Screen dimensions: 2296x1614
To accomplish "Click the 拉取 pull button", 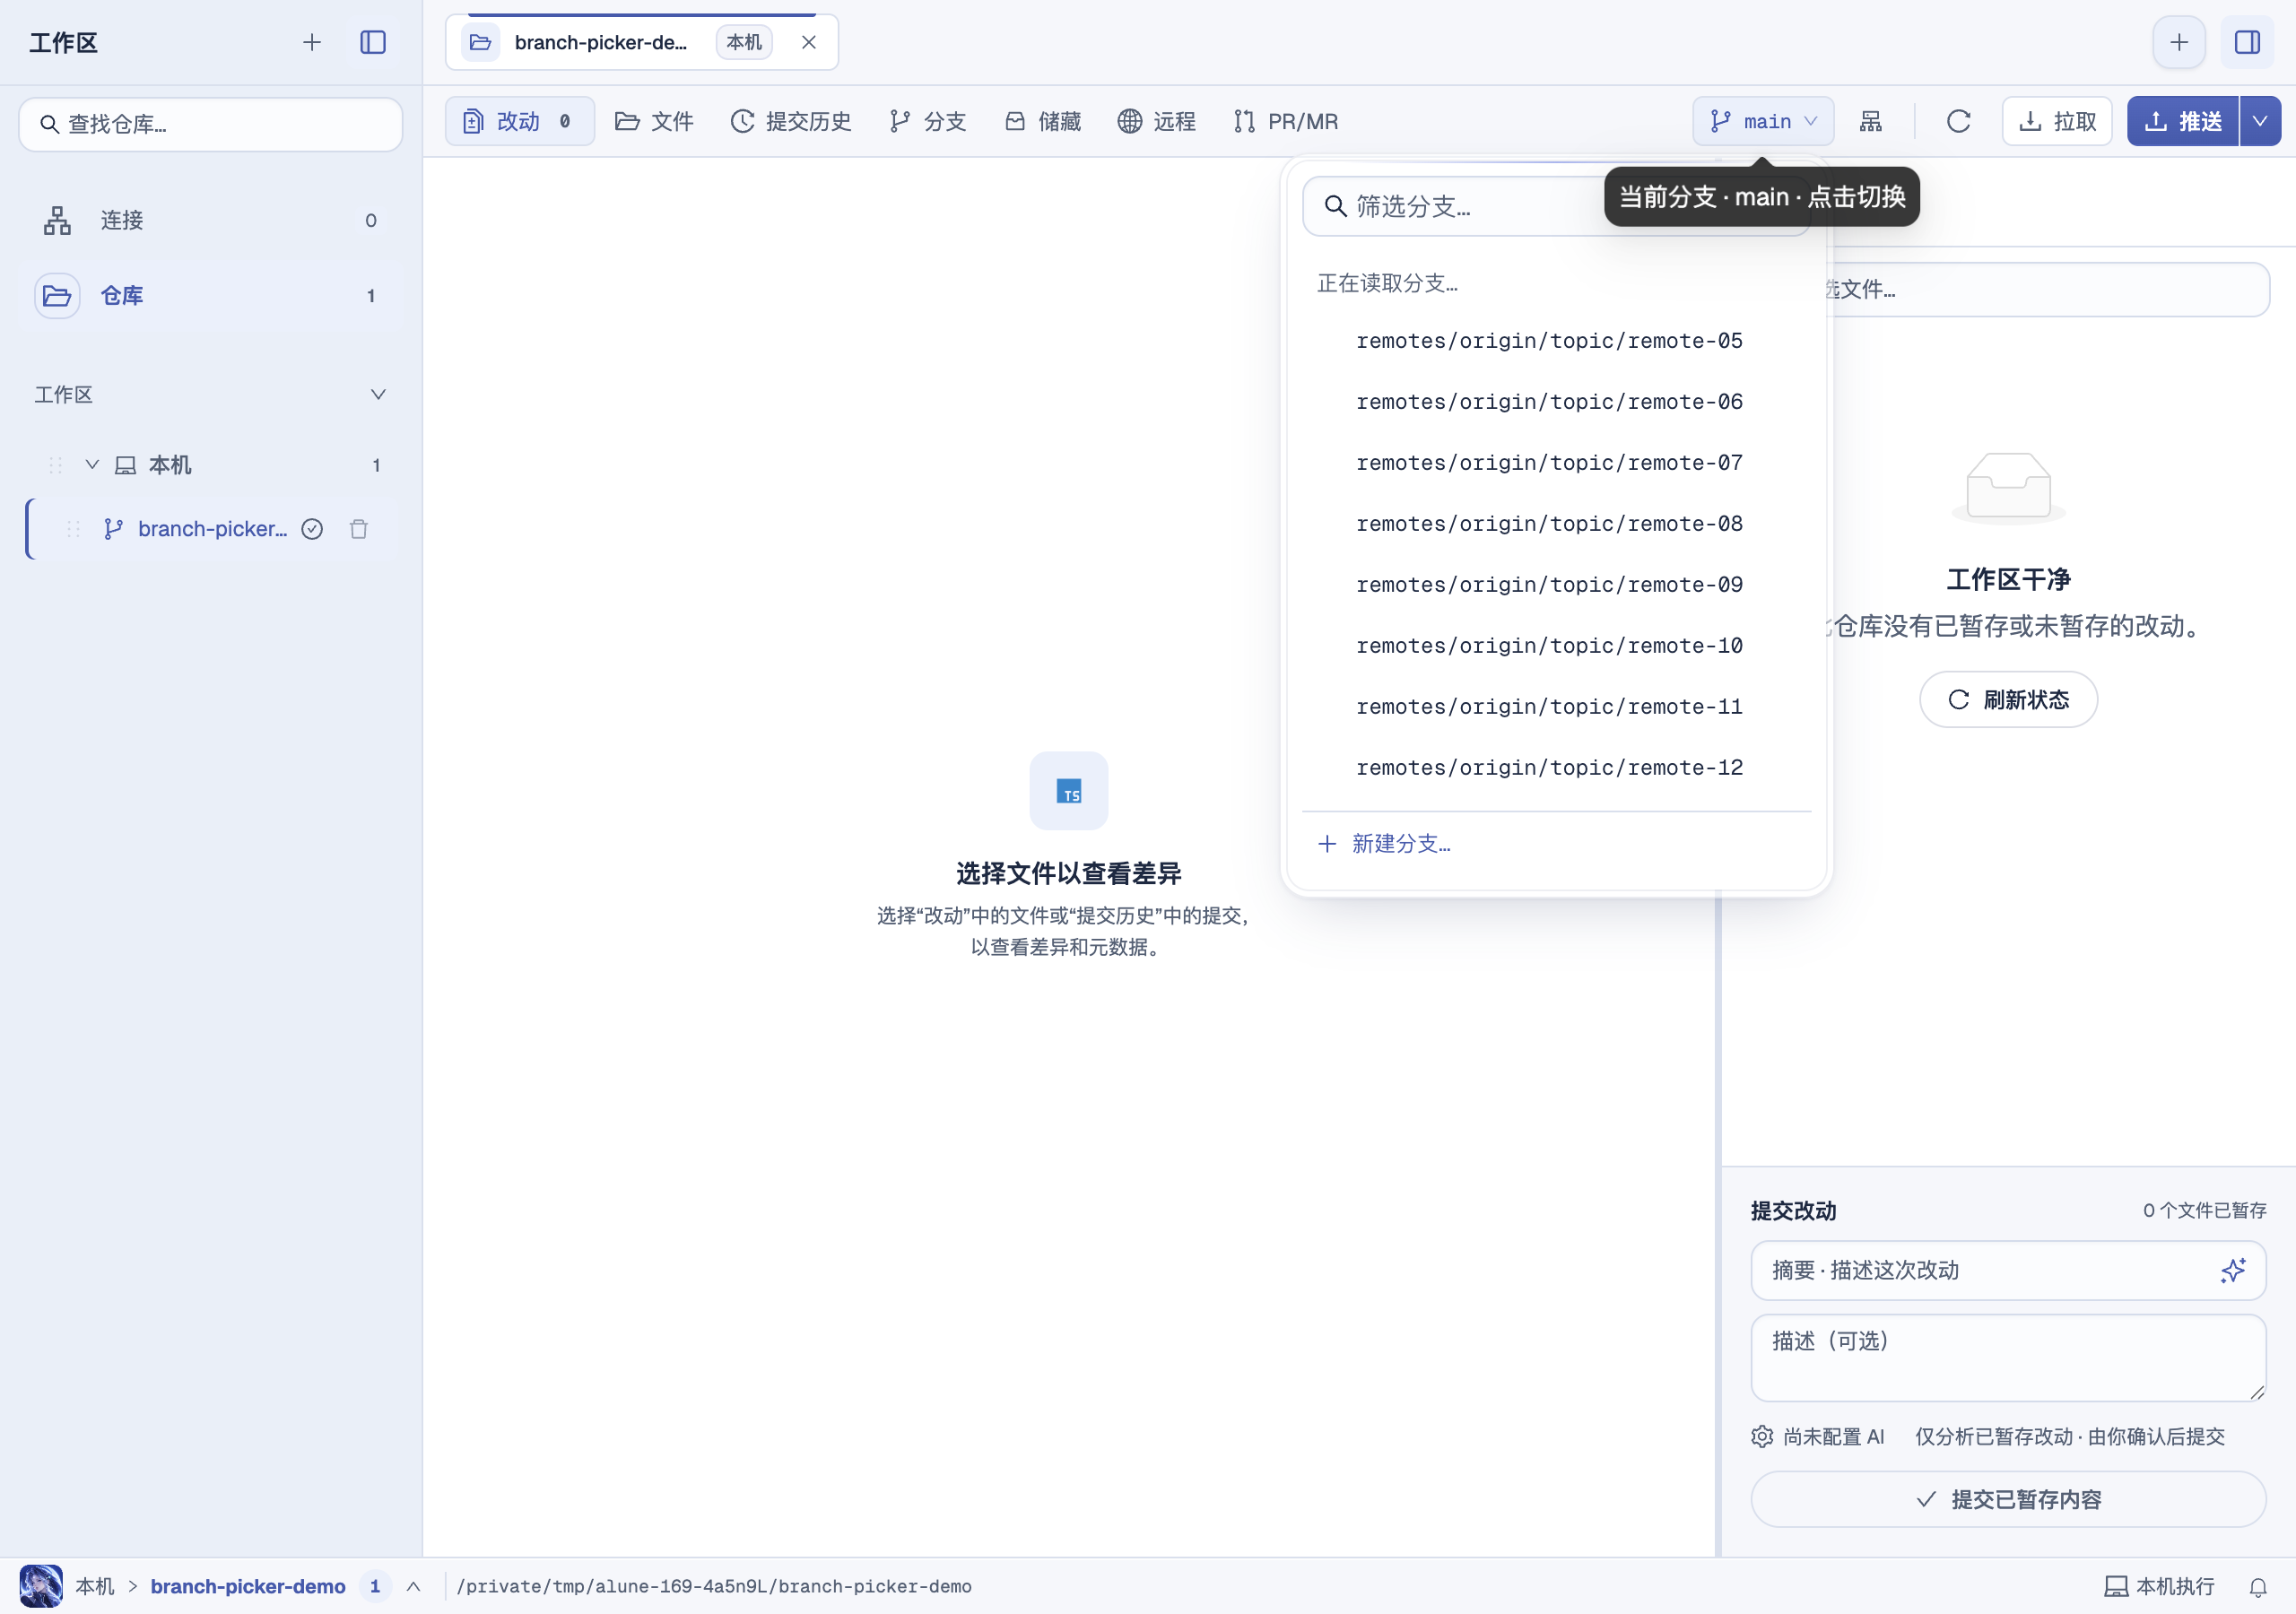I will (2057, 121).
